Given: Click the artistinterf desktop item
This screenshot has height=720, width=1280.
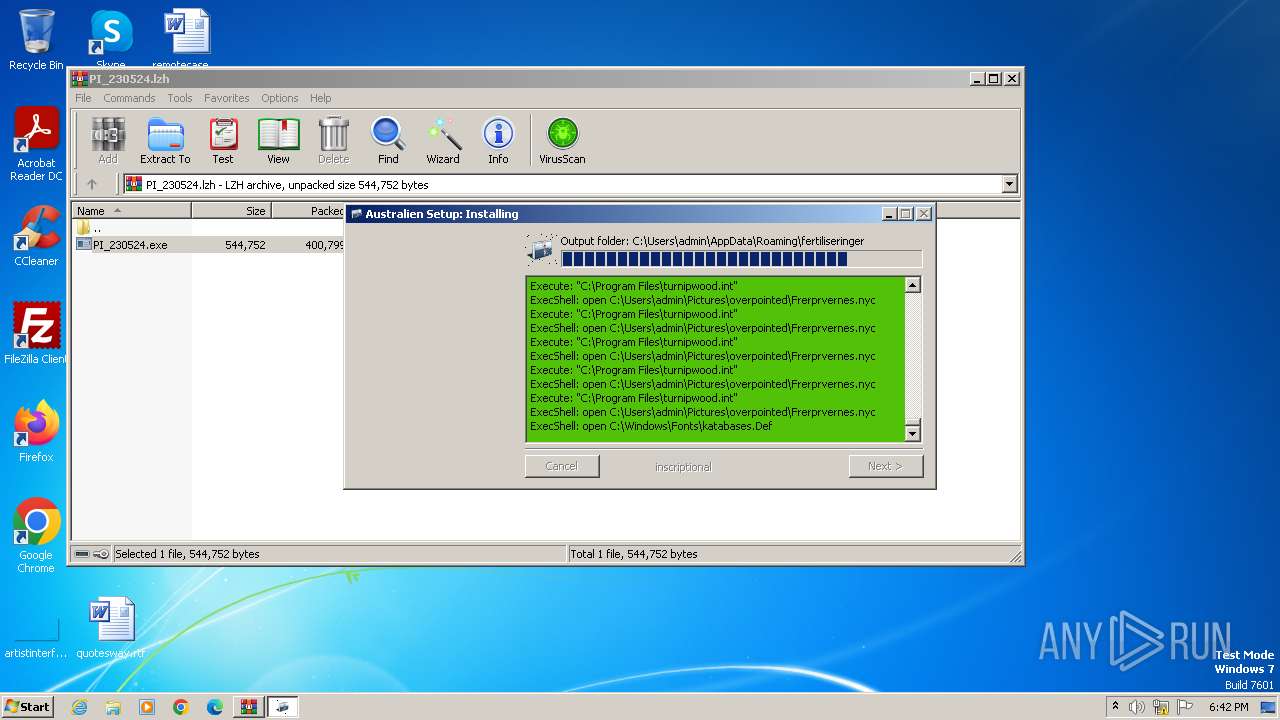Looking at the screenshot, I should click(x=36, y=636).
